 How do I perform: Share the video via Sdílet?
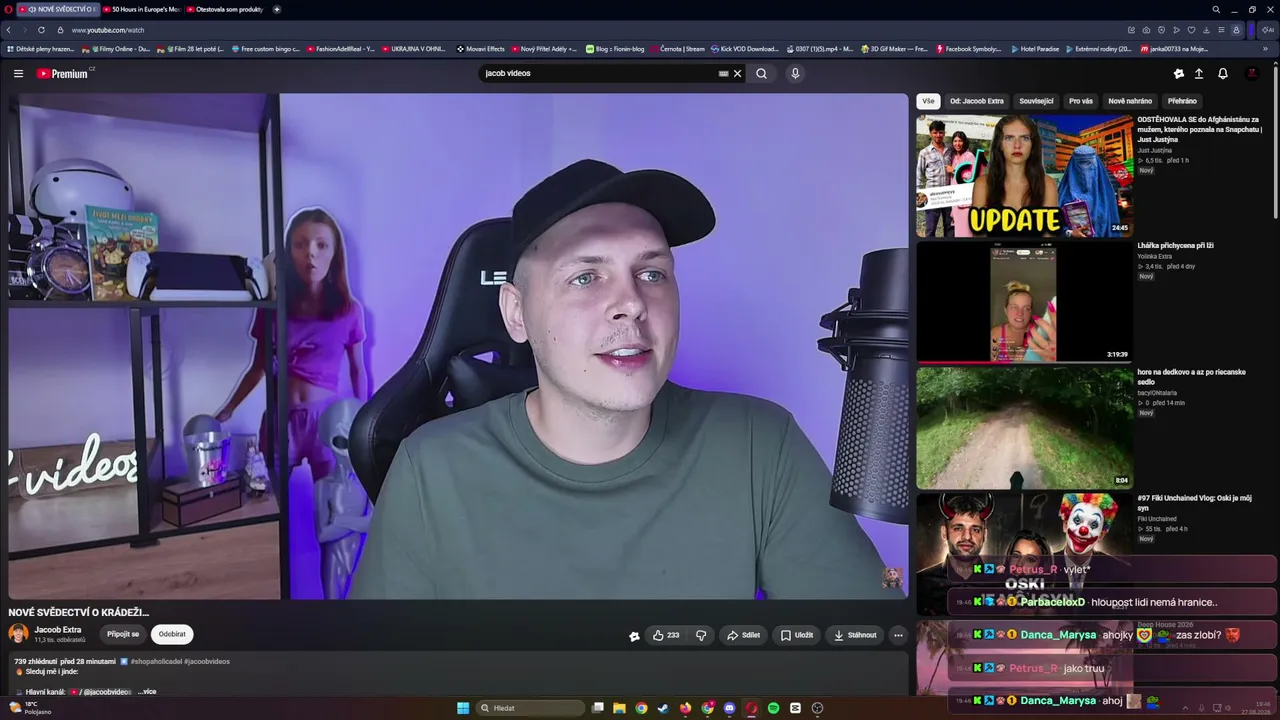point(743,635)
